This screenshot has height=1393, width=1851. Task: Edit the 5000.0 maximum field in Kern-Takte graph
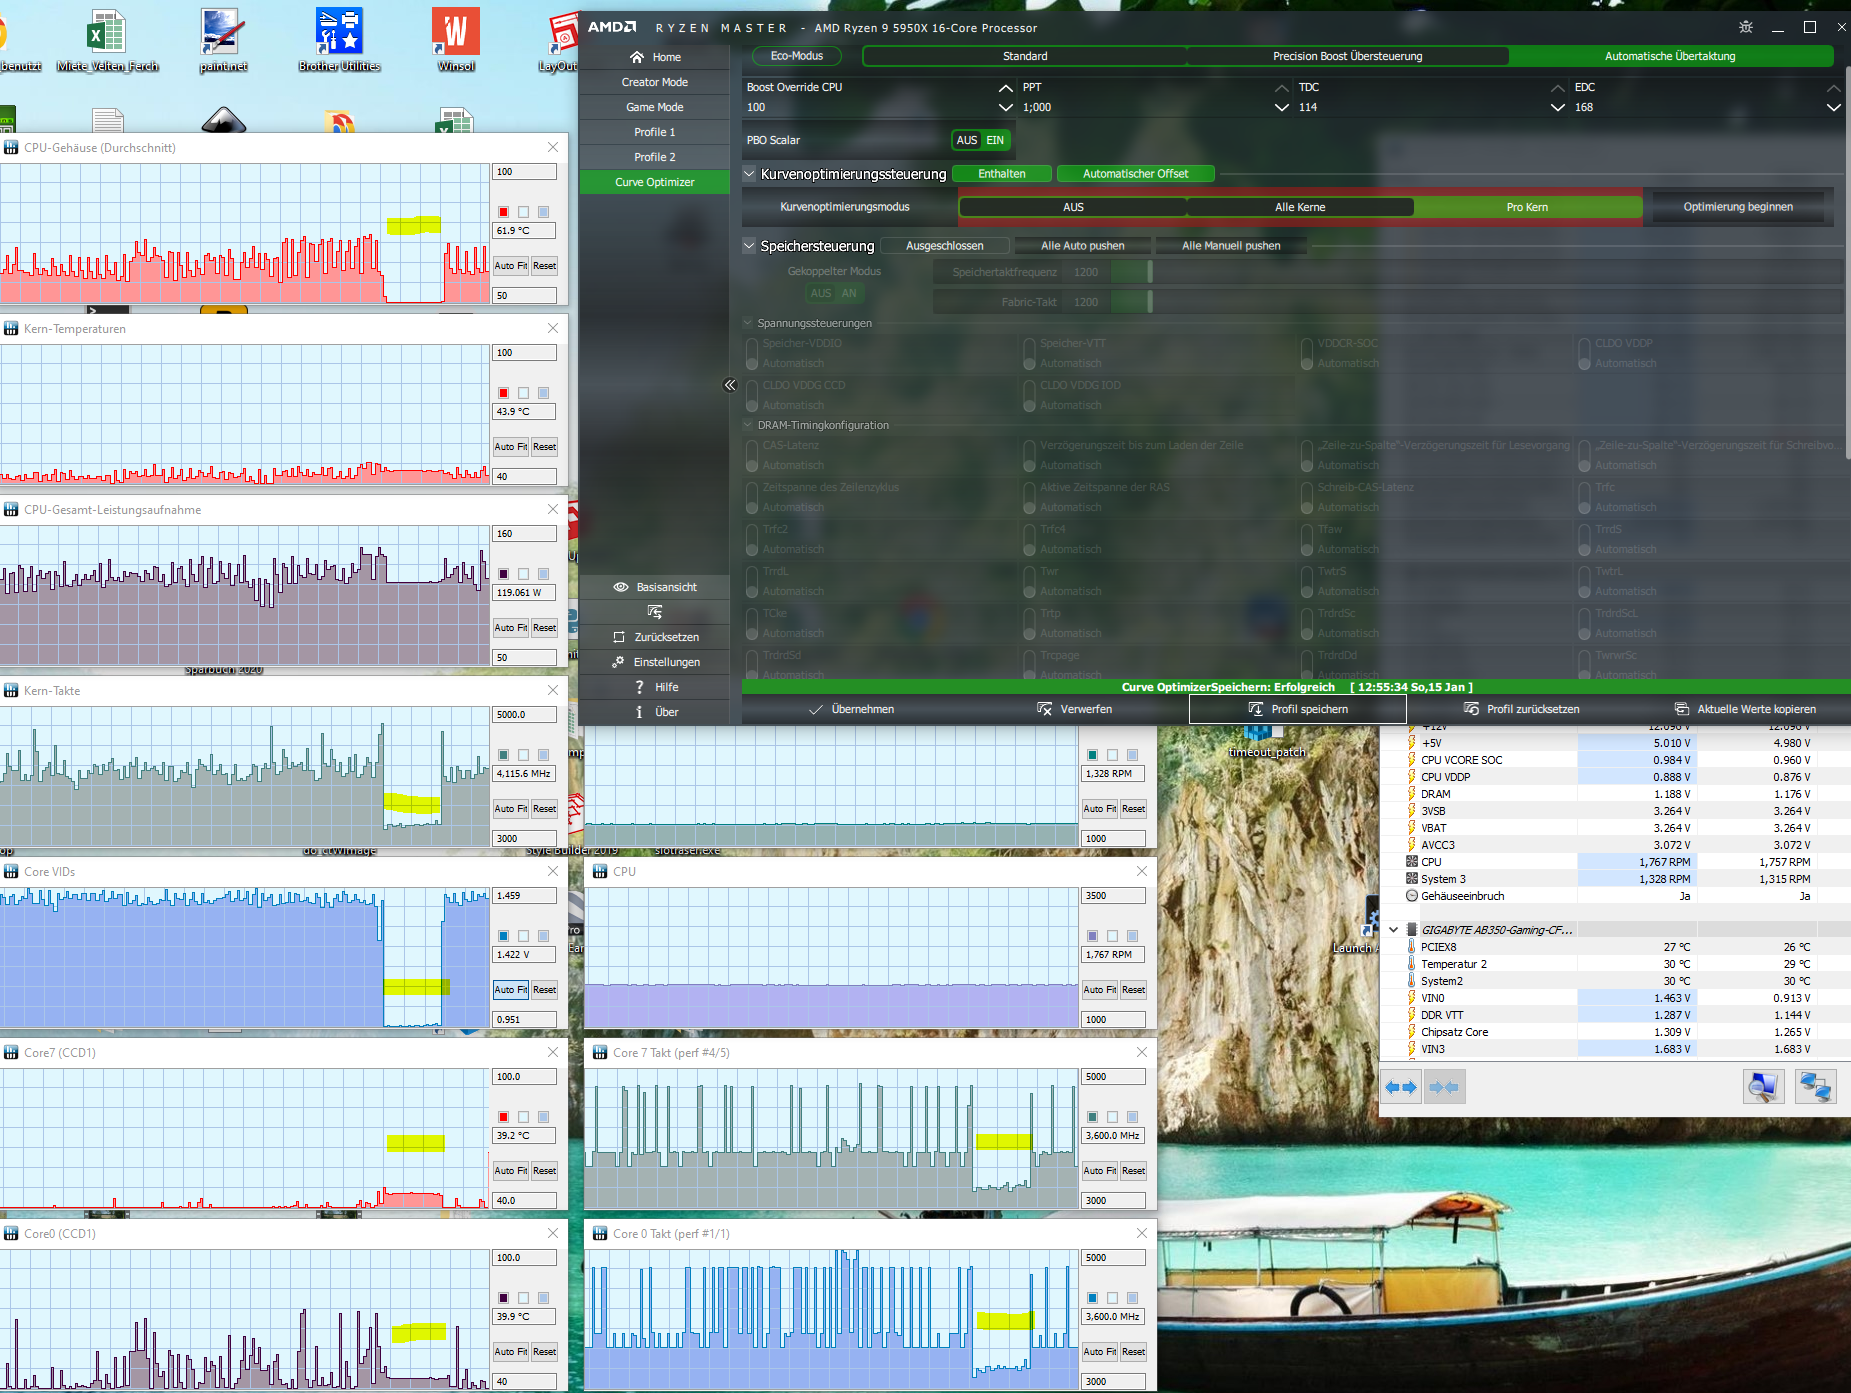[525, 715]
